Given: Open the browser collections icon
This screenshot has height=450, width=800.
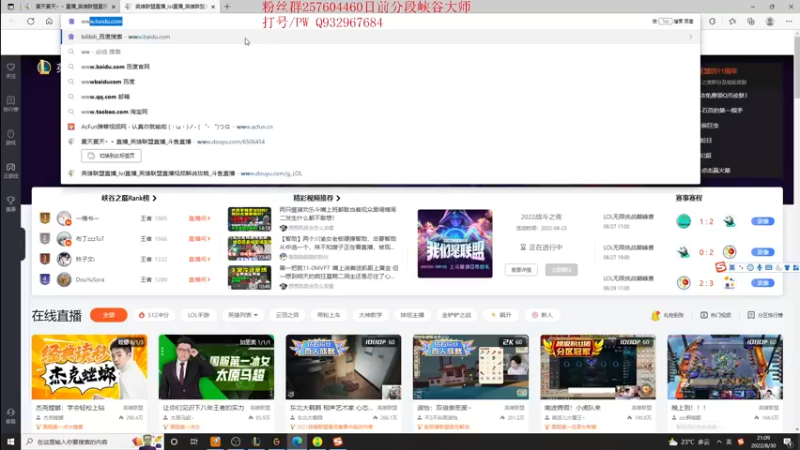Looking at the screenshot, I should point(751,21).
